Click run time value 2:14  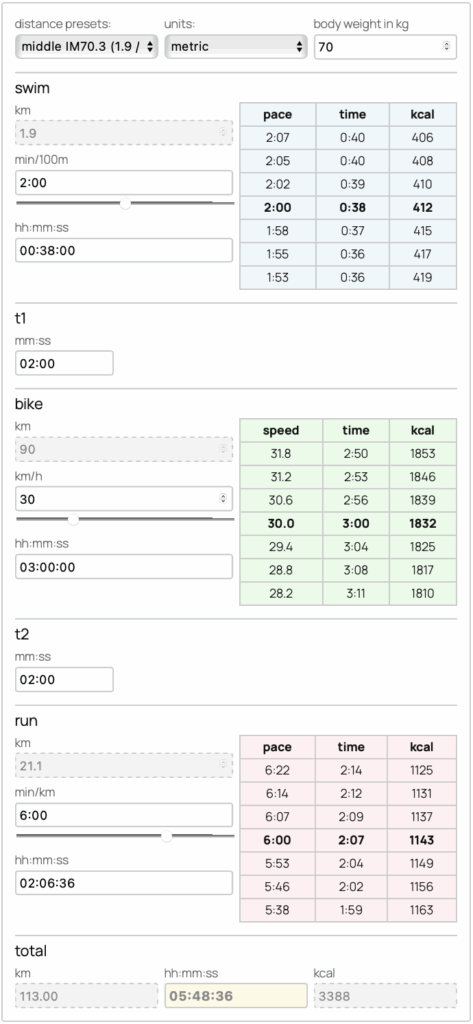pyautogui.click(x=351, y=771)
